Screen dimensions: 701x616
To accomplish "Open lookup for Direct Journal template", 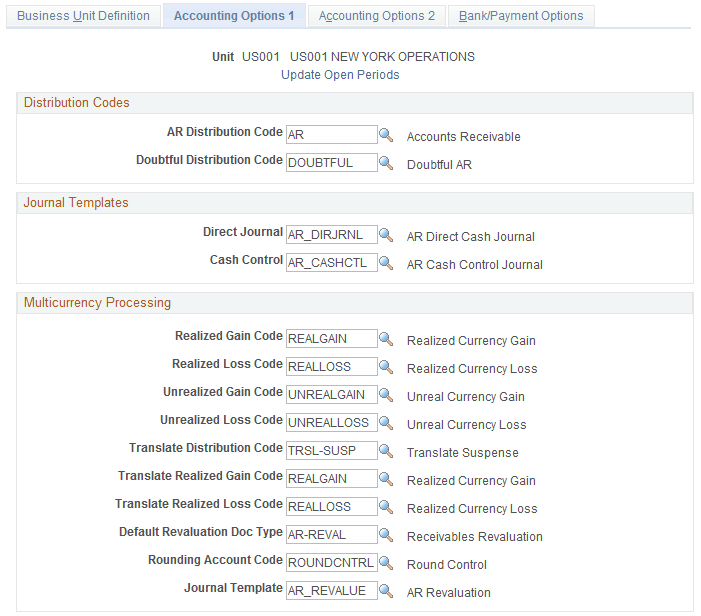I will [386, 235].
